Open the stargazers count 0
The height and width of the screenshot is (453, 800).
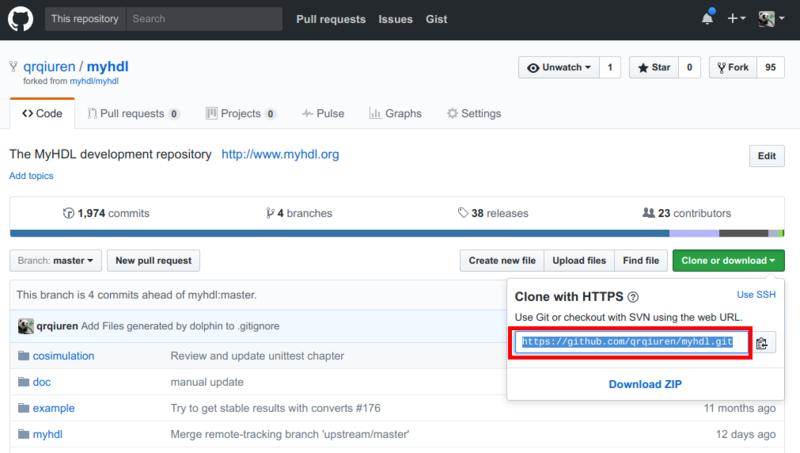[x=689, y=67]
